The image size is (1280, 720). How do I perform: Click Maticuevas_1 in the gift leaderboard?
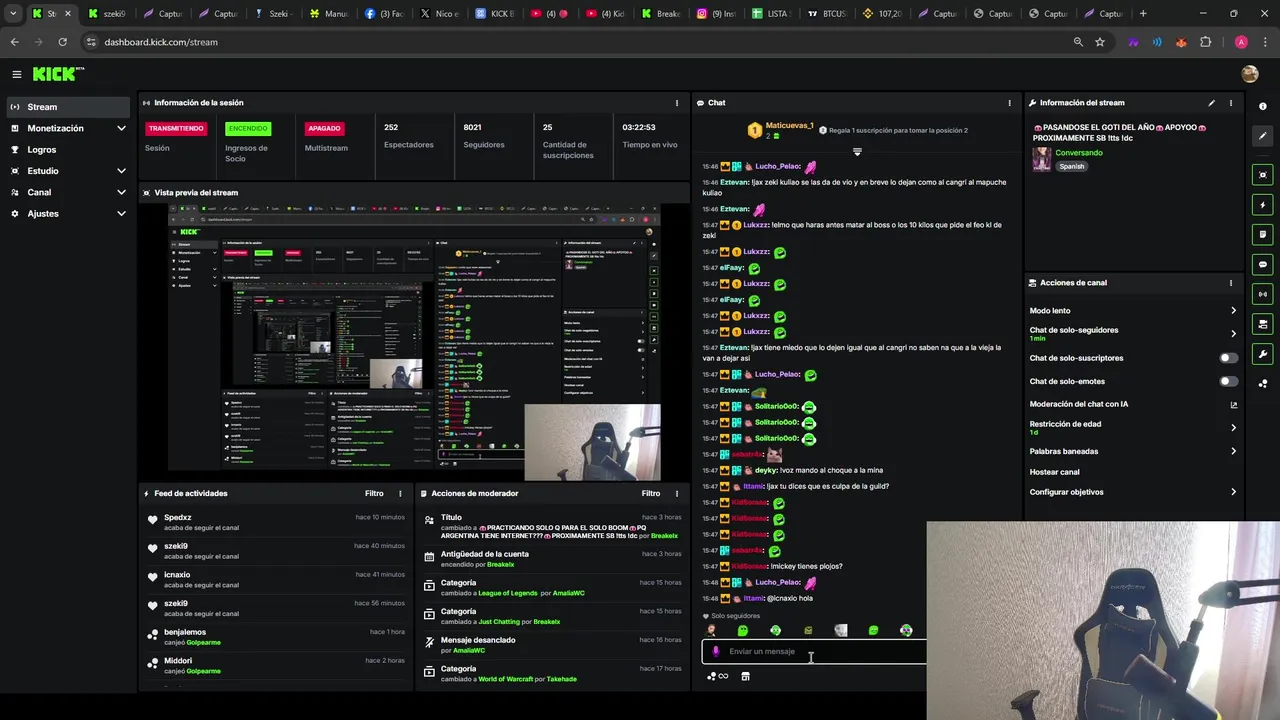[x=789, y=125]
